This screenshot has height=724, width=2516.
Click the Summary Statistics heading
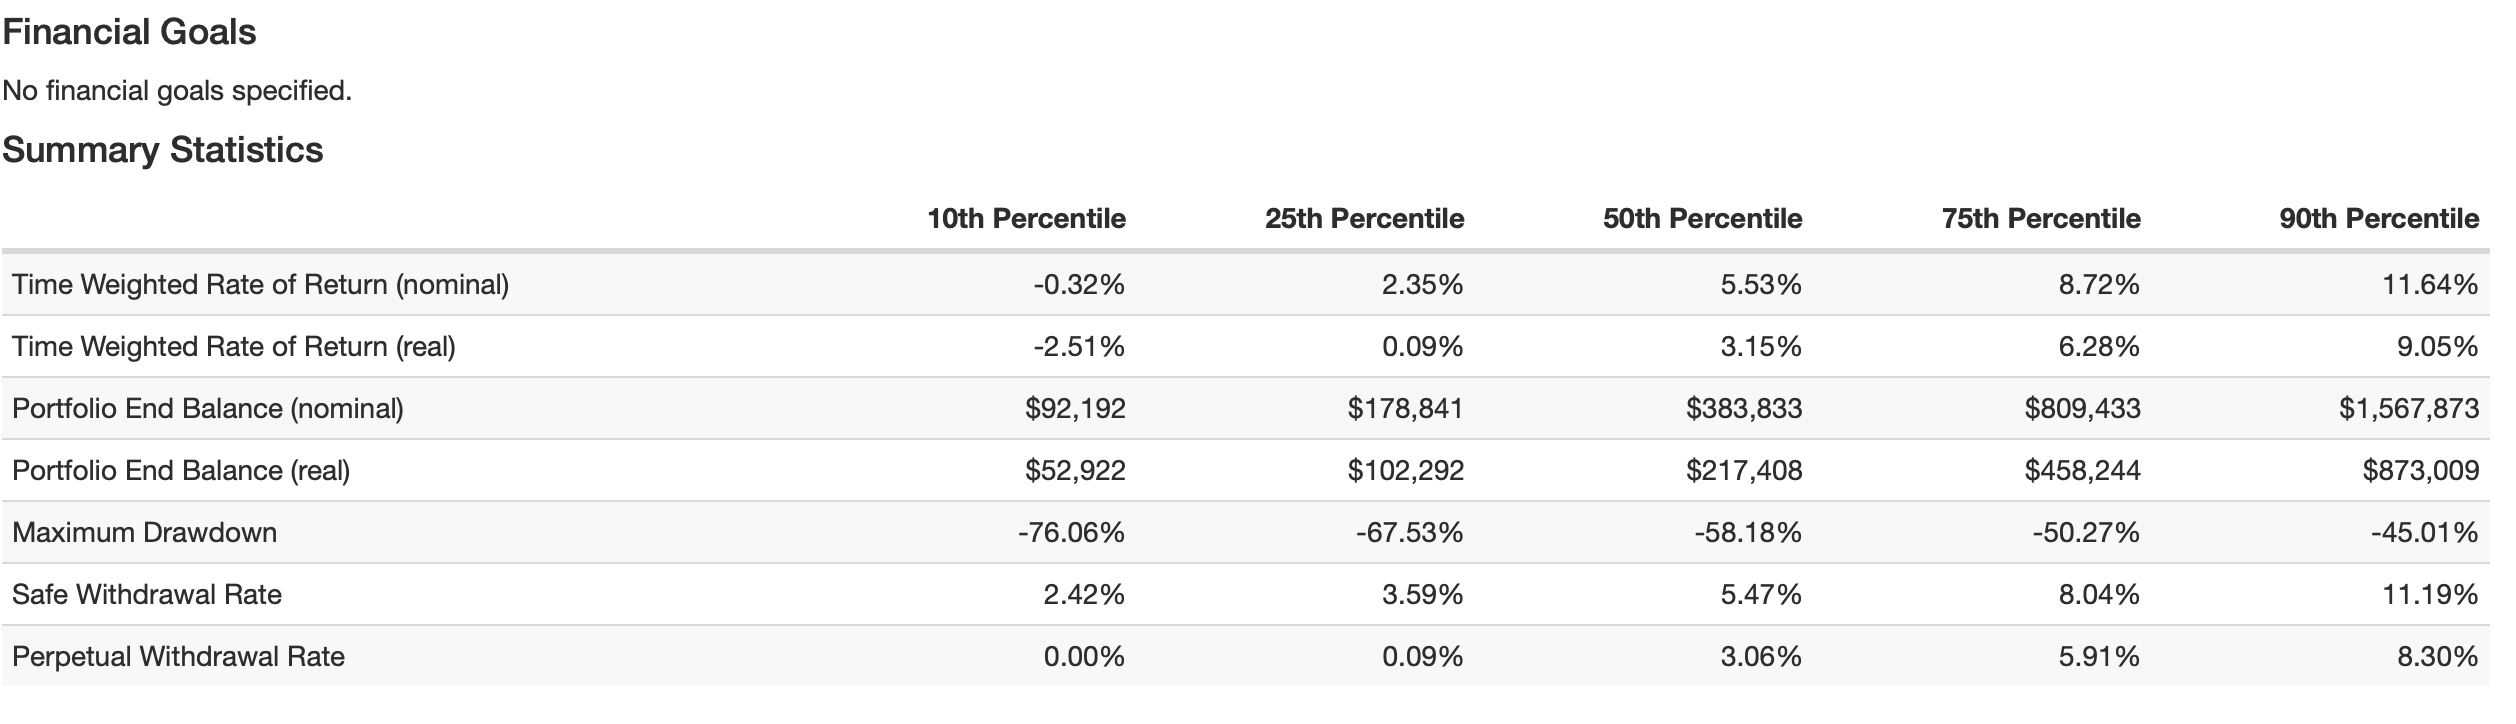pos(162,150)
